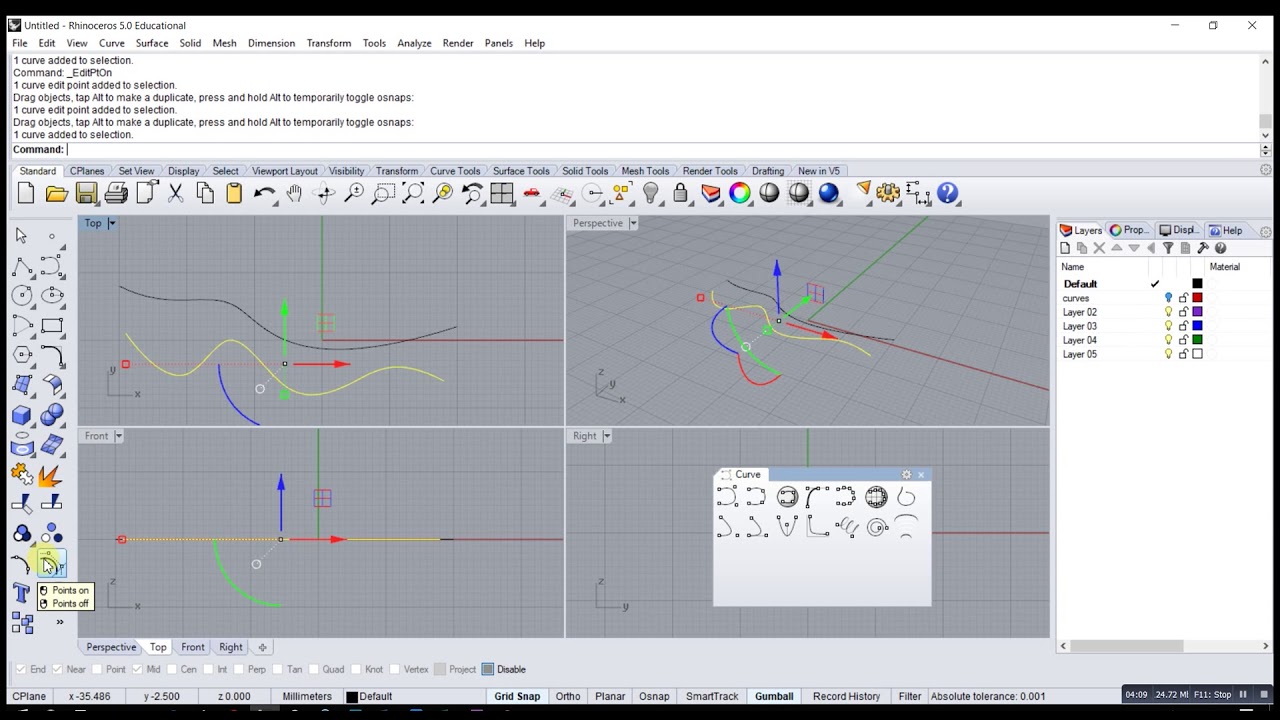Viewport: 1280px width, 720px height.
Task: Activate the Pan hand tool
Action: [294, 193]
